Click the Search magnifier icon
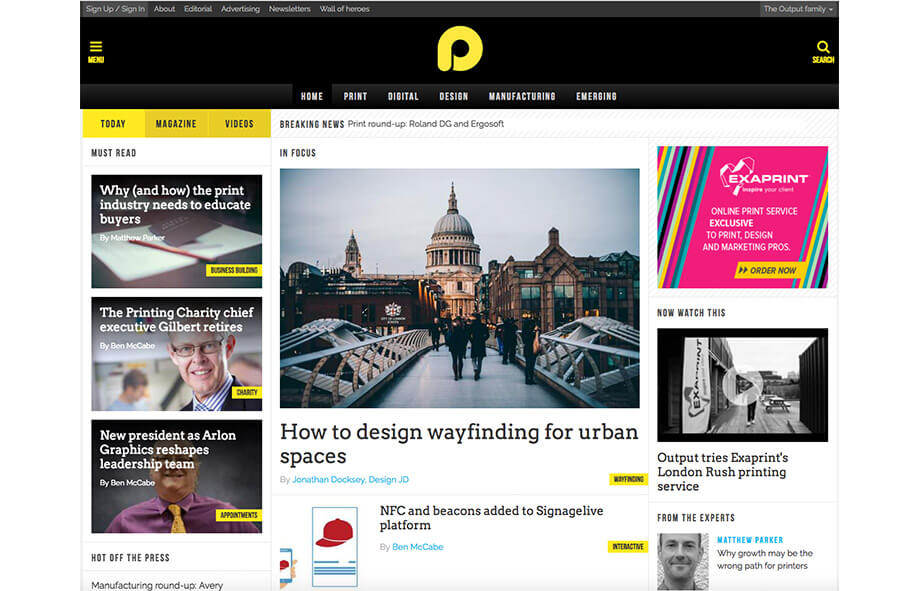This screenshot has width=920, height=591. (x=823, y=52)
